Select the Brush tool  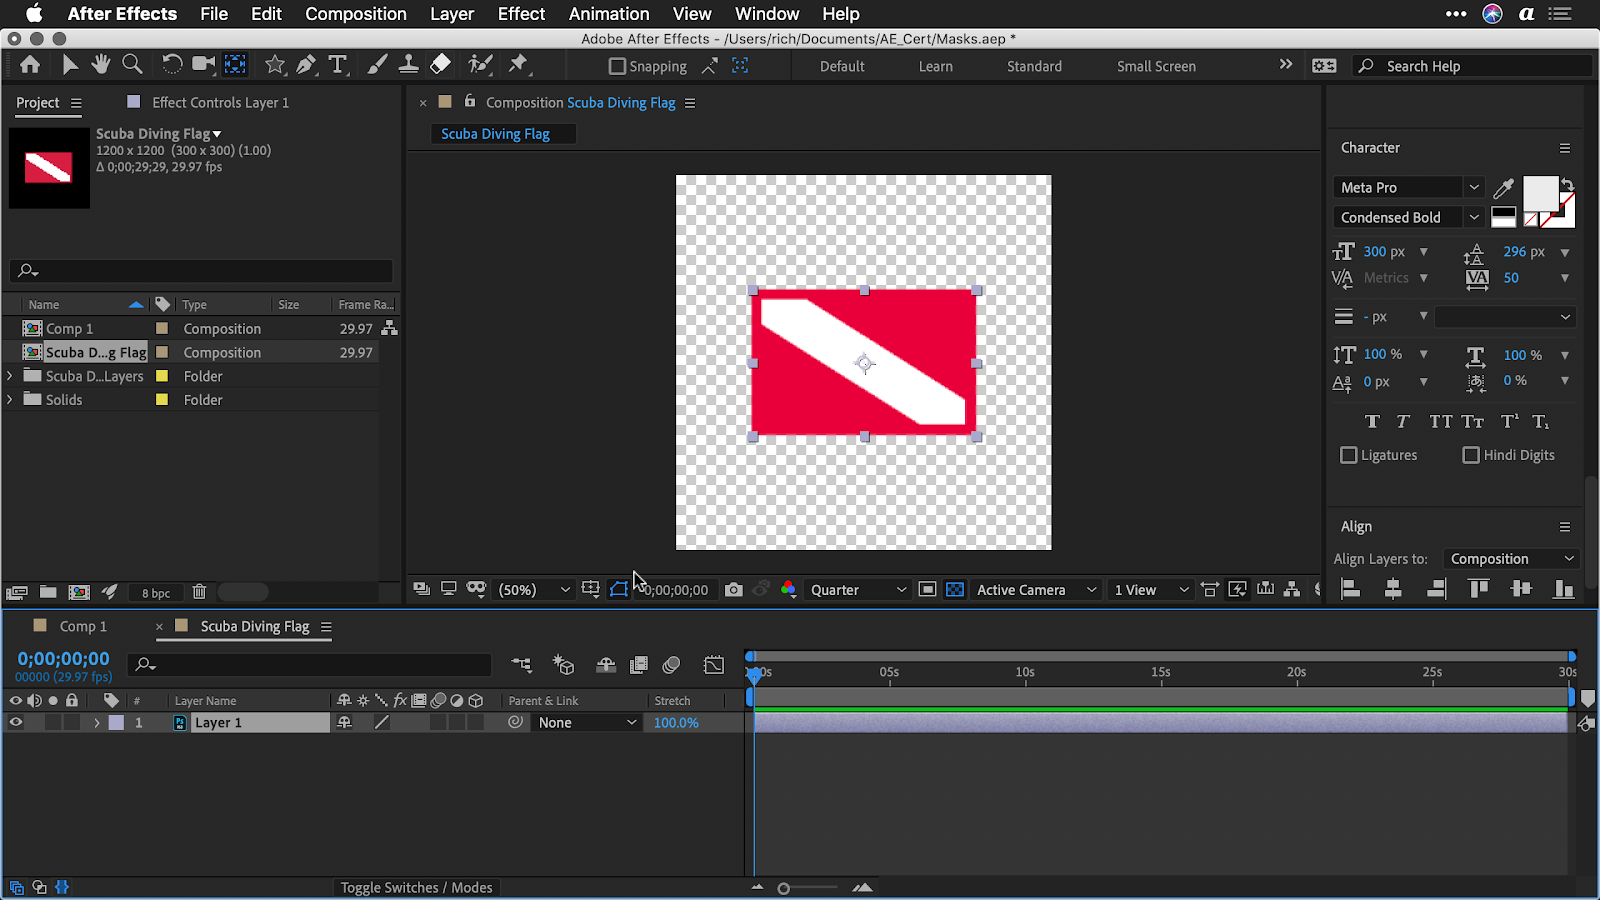click(377, 65)
